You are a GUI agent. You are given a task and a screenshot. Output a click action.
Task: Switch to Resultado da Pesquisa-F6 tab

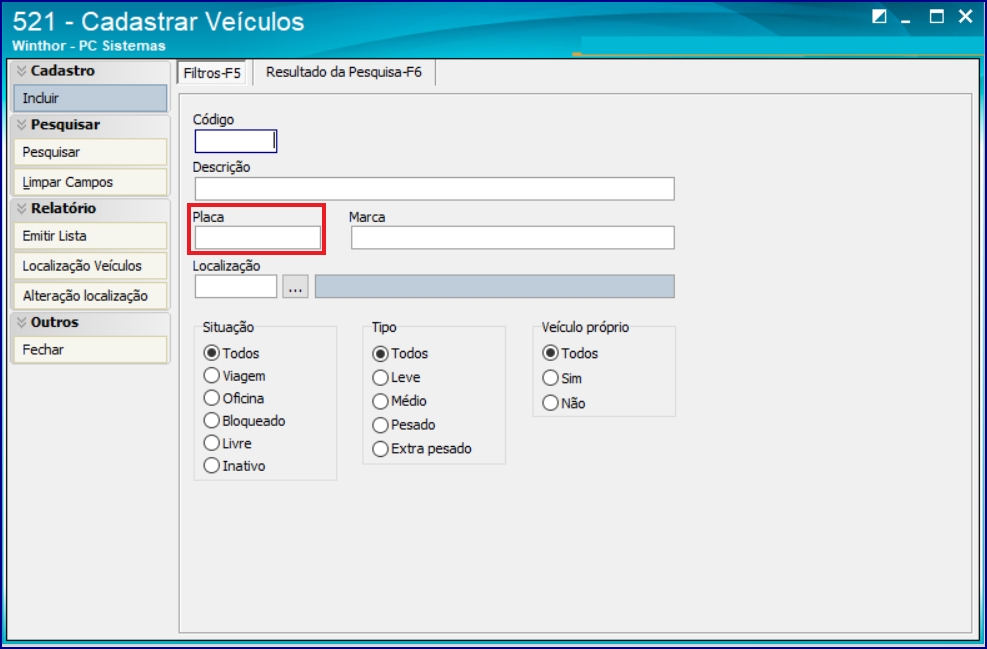344,72
